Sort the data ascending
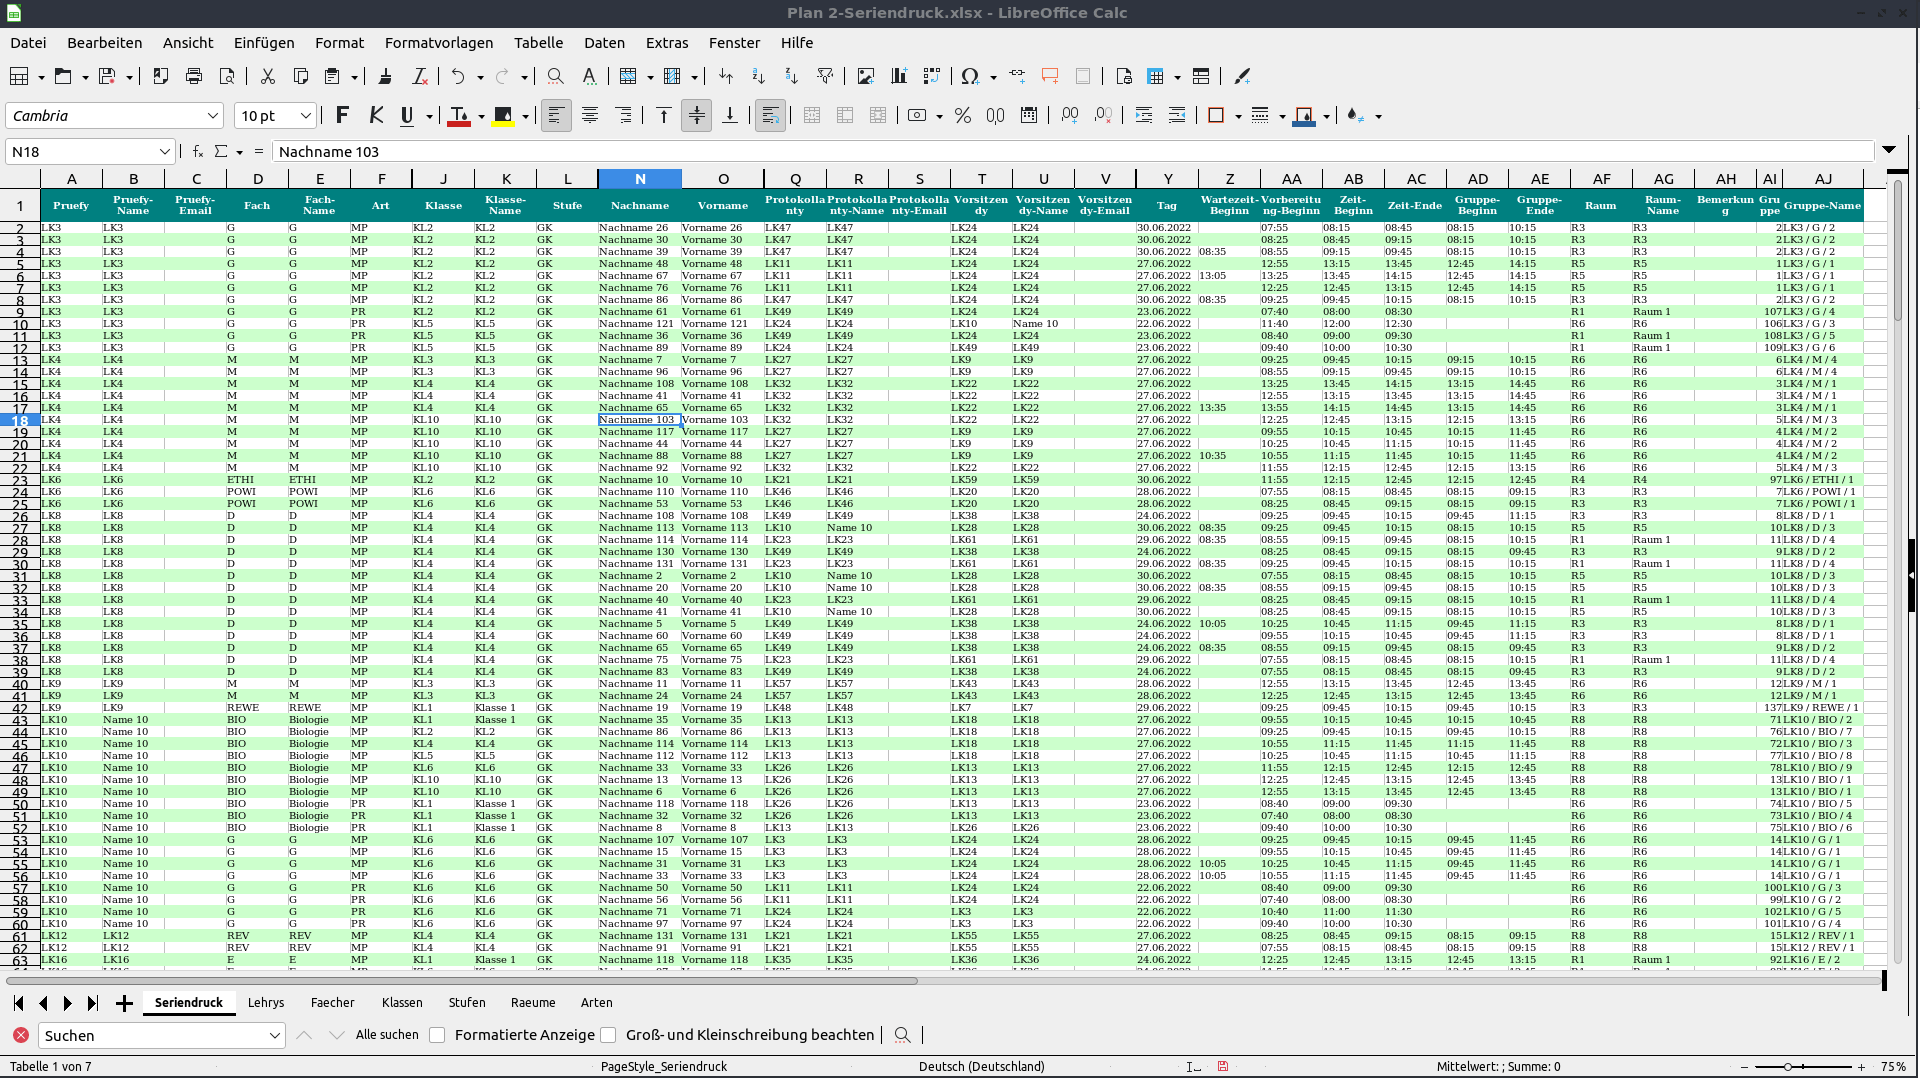This screenshot has height=1080, width=1920. click(x=757, y=76)
